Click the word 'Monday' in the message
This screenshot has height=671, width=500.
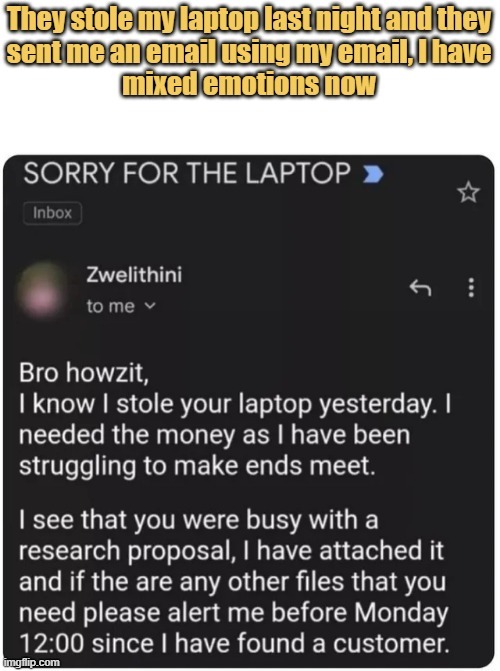401,613
